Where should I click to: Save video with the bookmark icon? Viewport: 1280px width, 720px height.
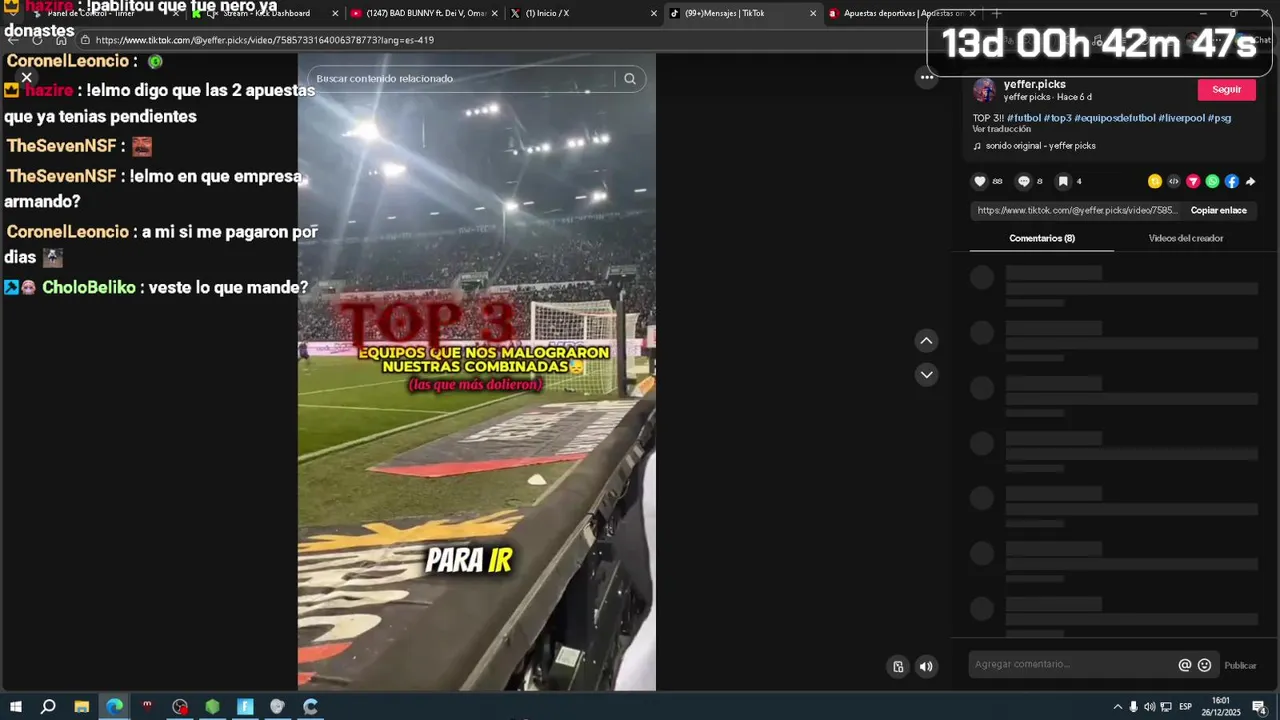pos(1063,181)
